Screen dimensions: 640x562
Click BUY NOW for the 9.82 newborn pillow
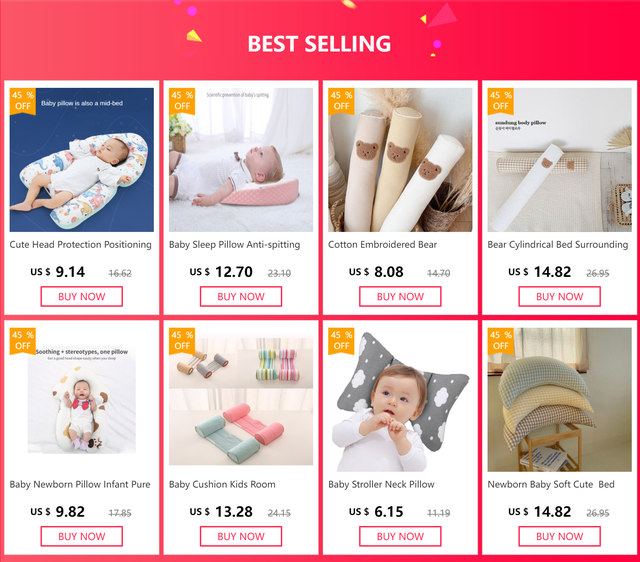(82, 536)
